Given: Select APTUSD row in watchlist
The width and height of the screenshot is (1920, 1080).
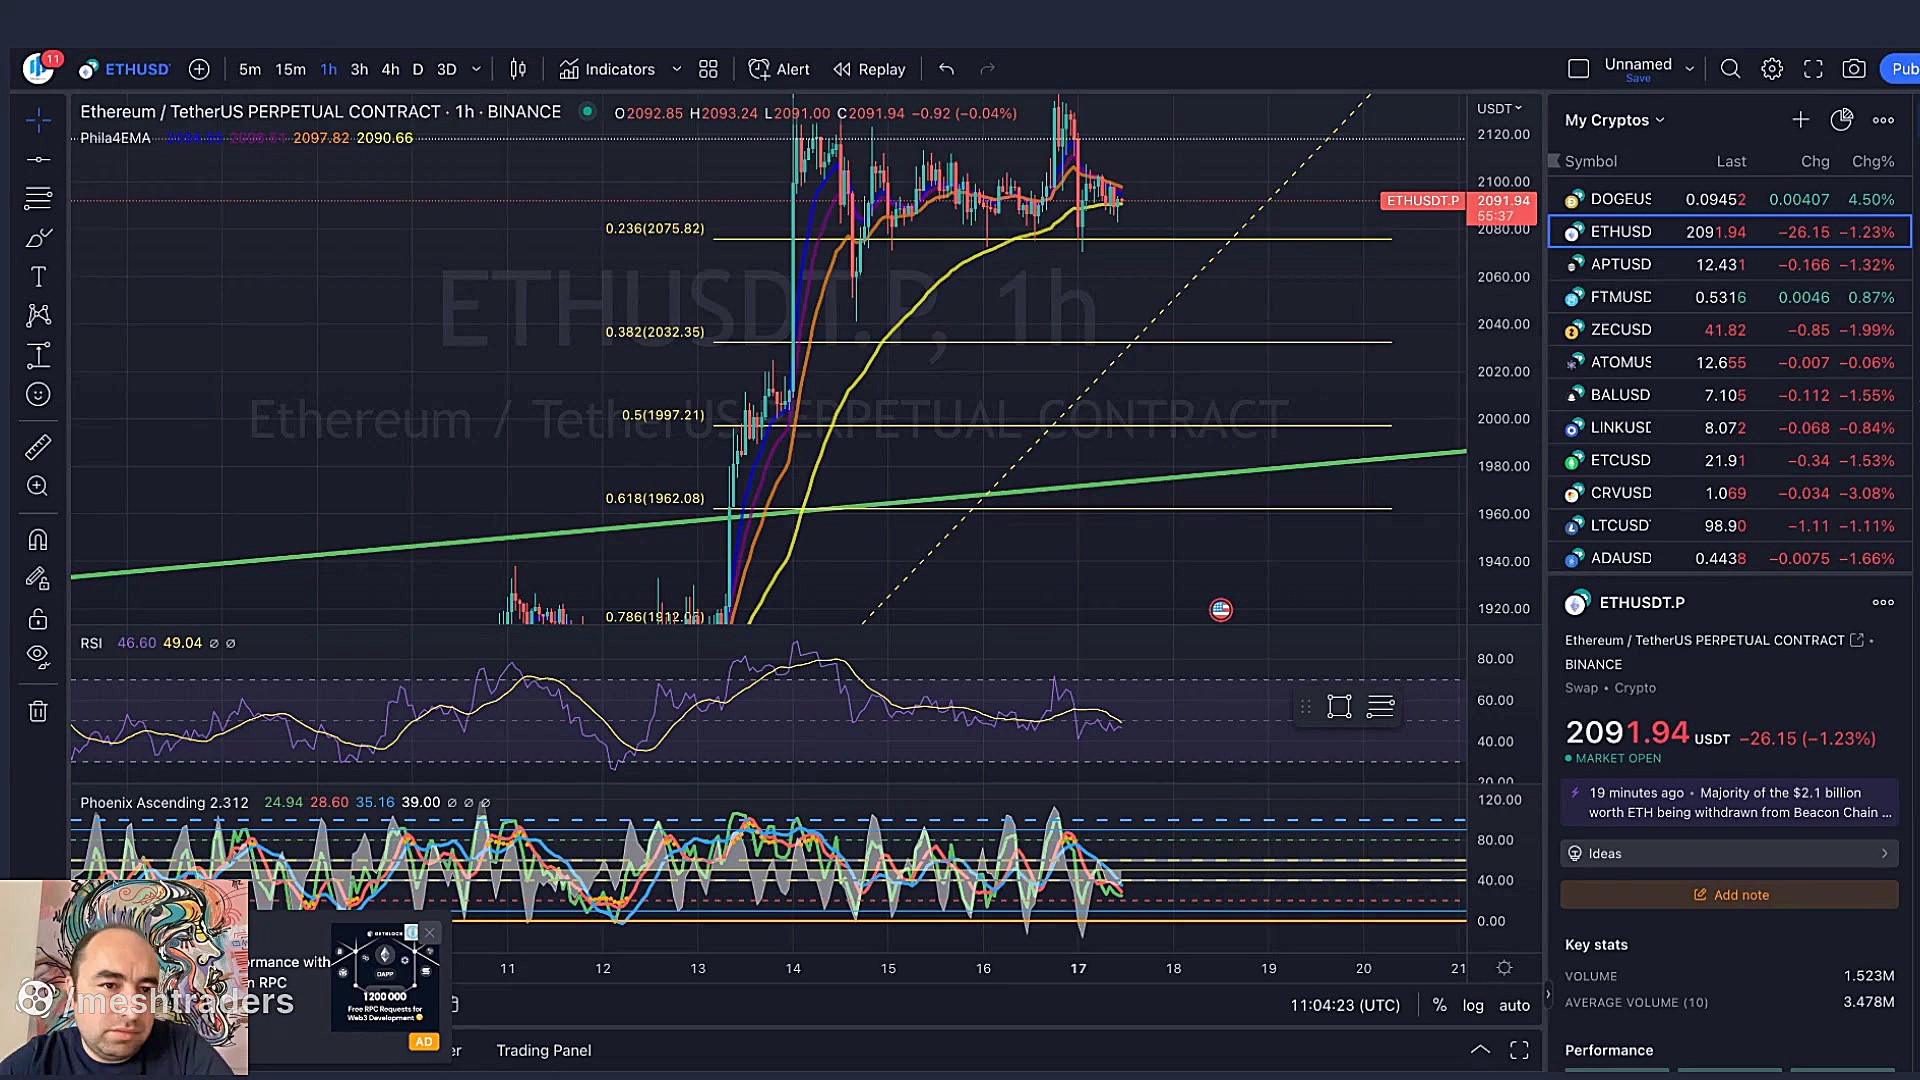Looking at the screenshot, I should pos(1729,265).
